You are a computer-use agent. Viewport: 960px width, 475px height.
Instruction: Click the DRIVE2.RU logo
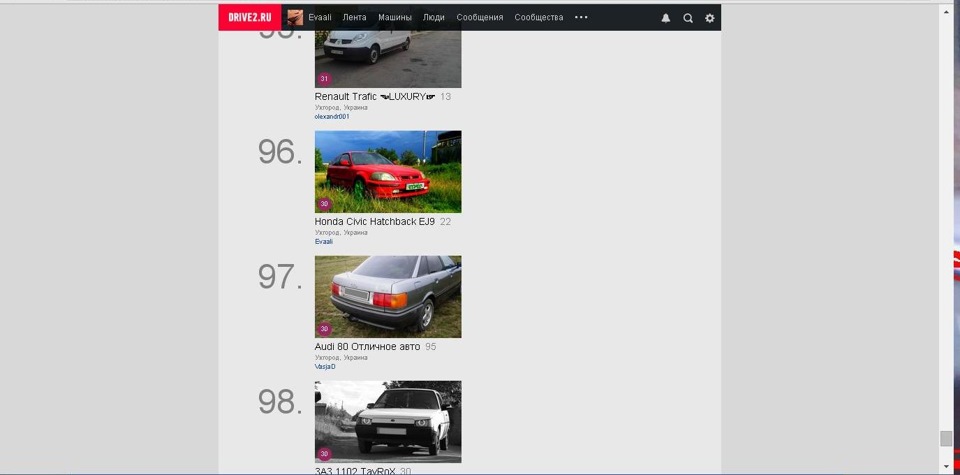(x=250, y=17)
